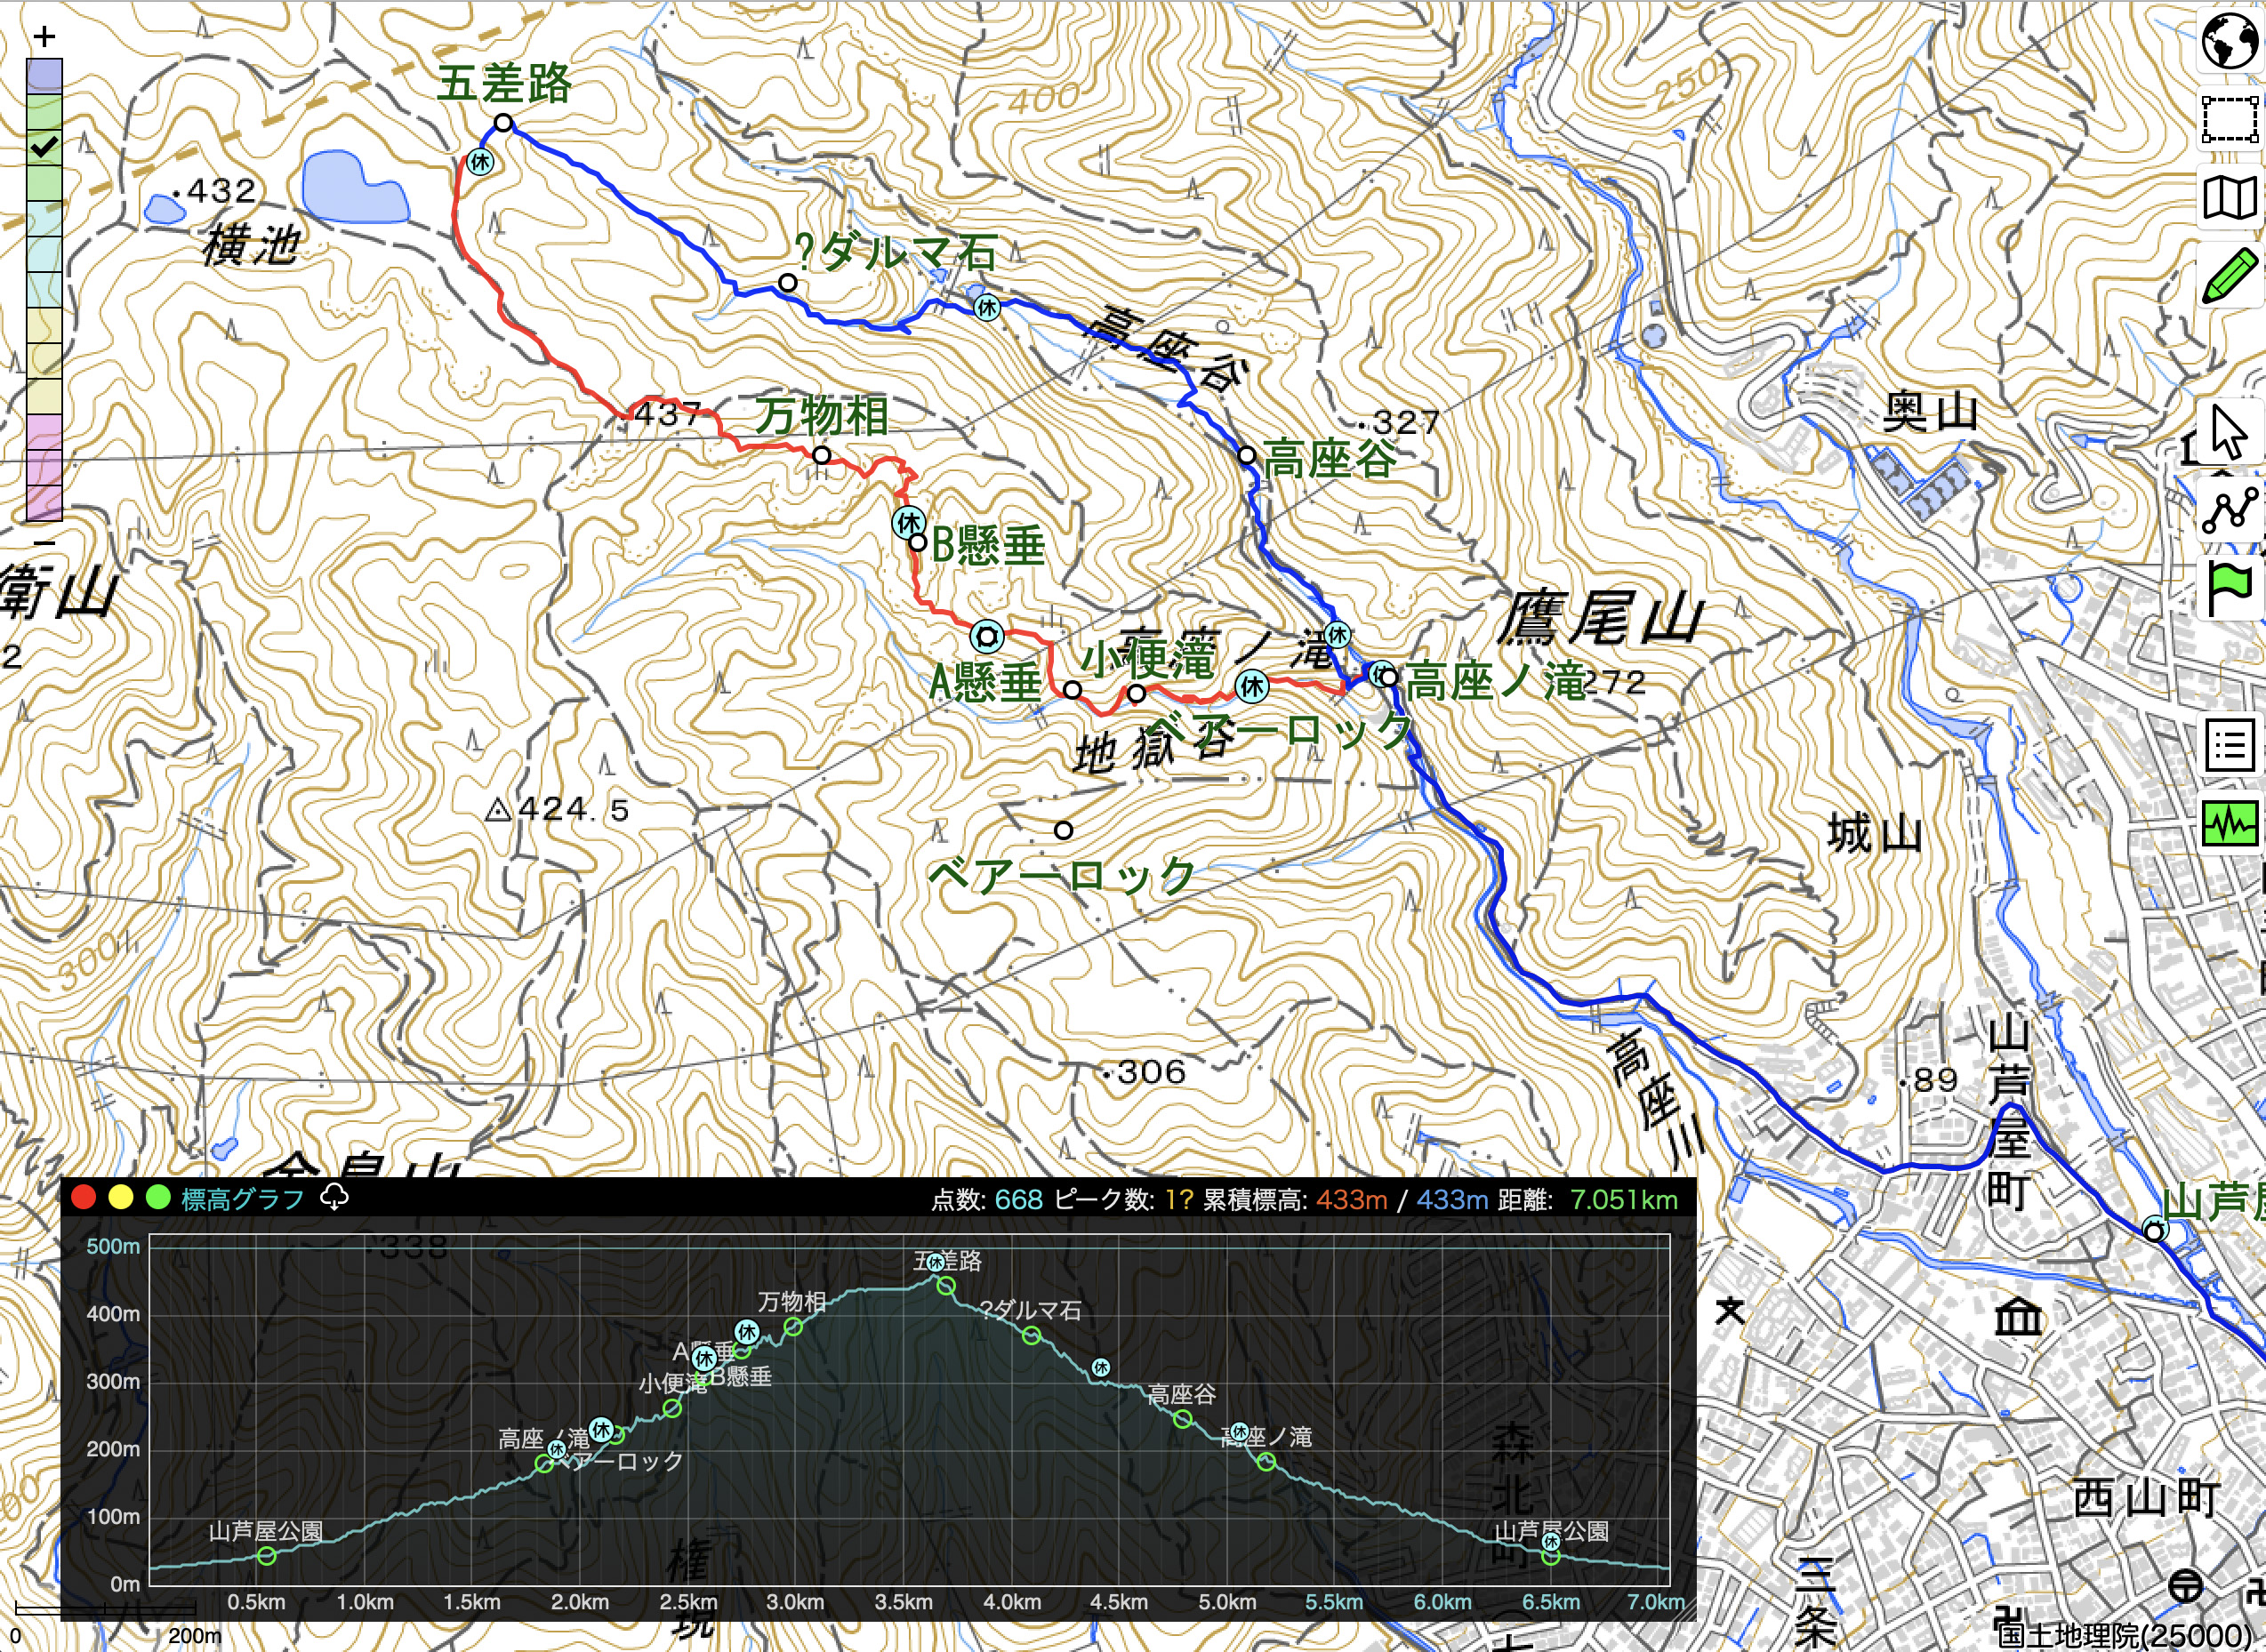Select the checked zoom level on slider
Image resolution: width=2266 pixels, height=1652 pixels.
click(44, 148)
